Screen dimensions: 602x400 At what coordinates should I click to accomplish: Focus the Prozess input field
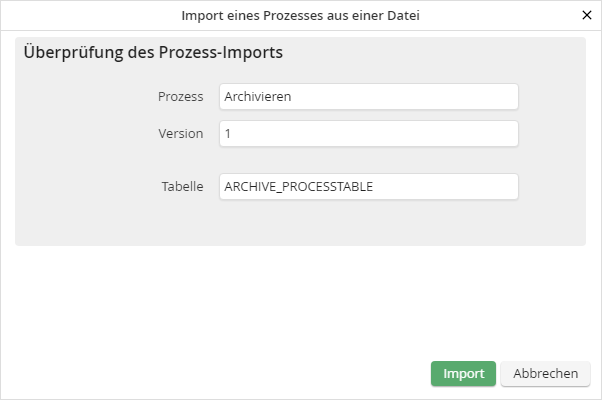coord(368,96)
